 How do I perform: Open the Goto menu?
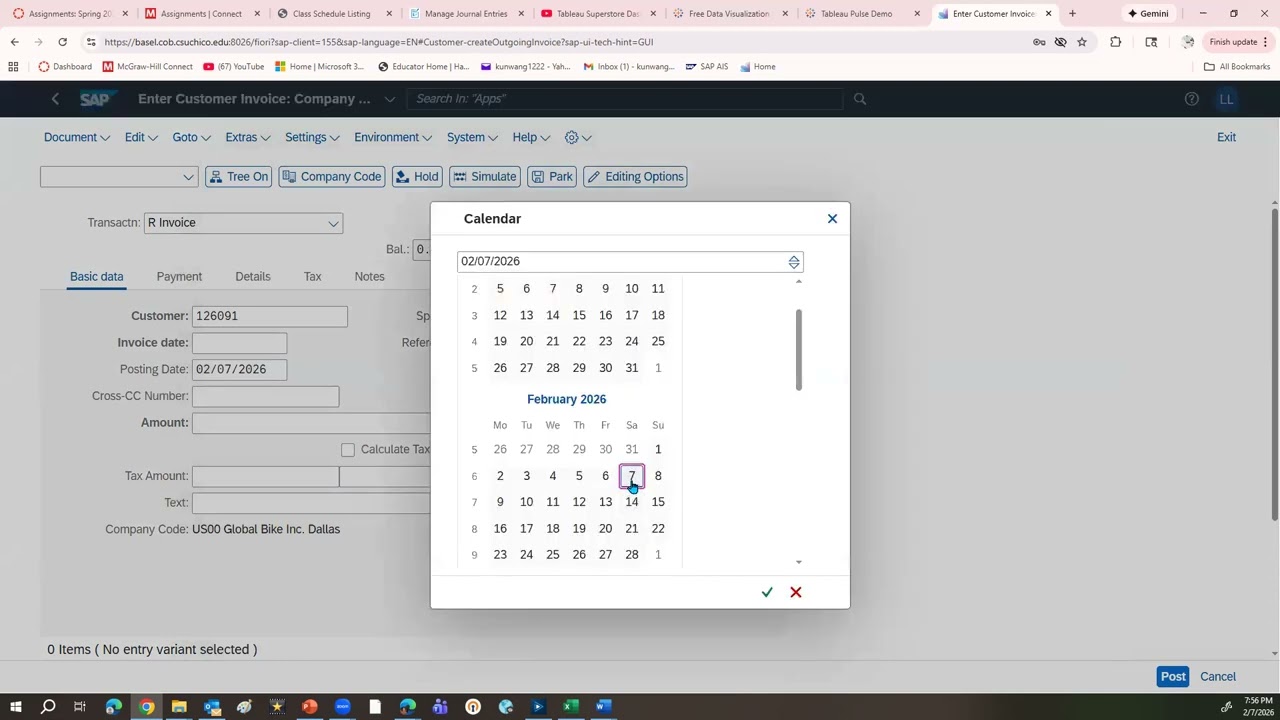coord(191,137)
